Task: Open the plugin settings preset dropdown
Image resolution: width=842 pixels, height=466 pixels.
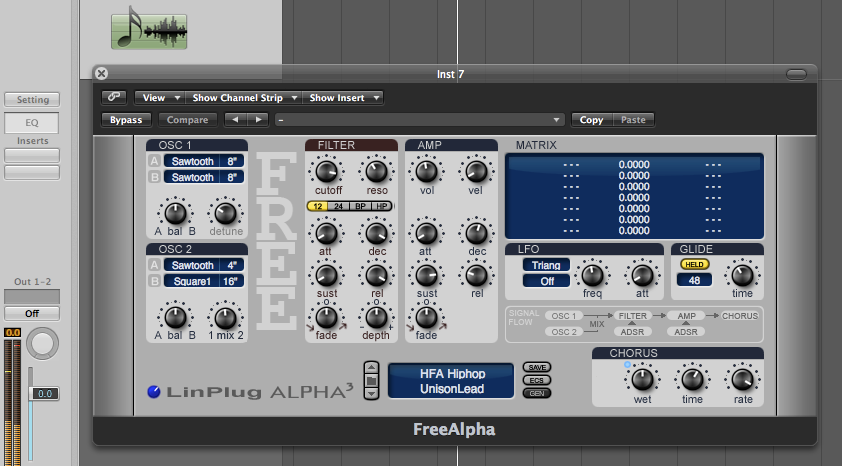Action: (x=419, y=120)
